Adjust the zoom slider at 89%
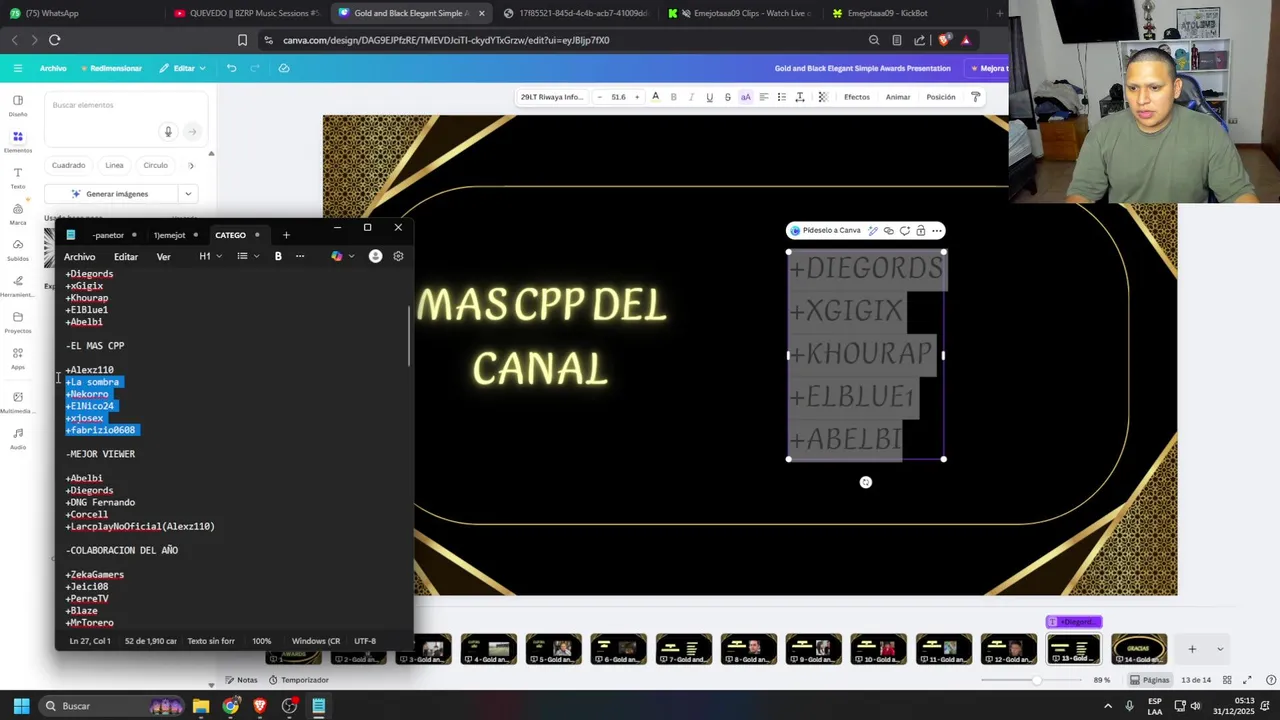Viewport: 1280px width, 720px height. pos(1037,680)
